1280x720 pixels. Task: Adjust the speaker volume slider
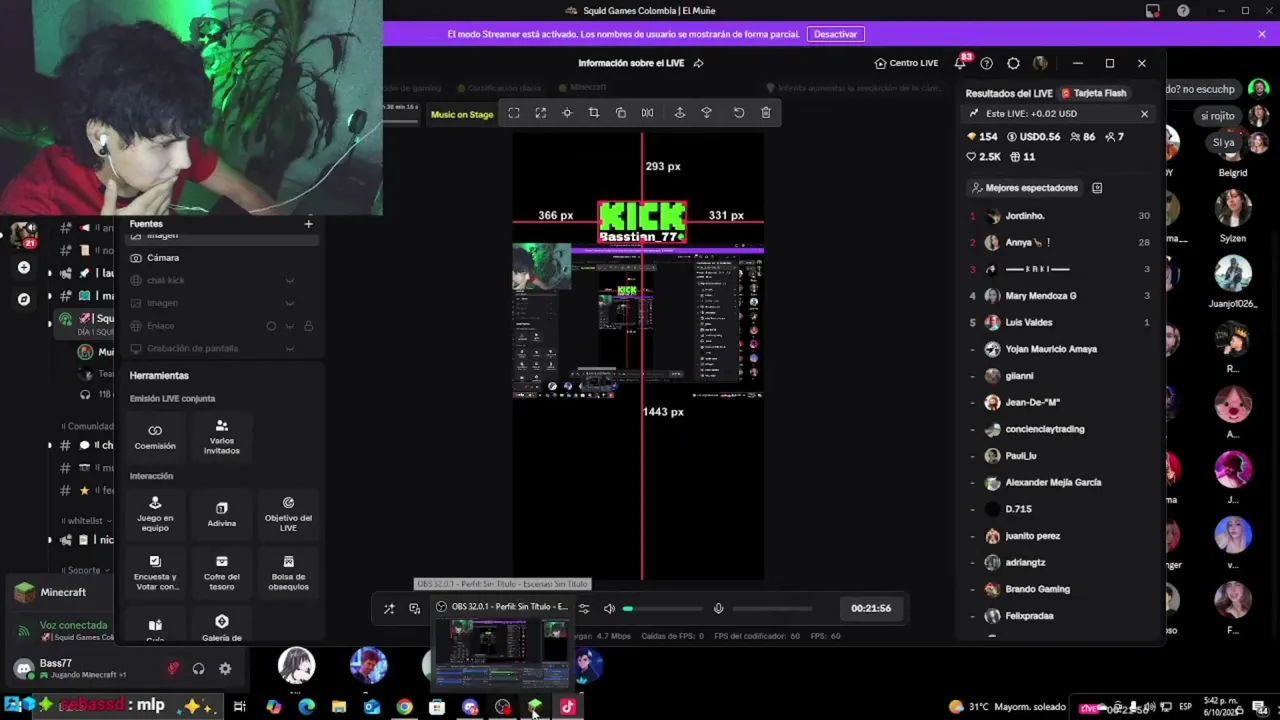[663, 608]
